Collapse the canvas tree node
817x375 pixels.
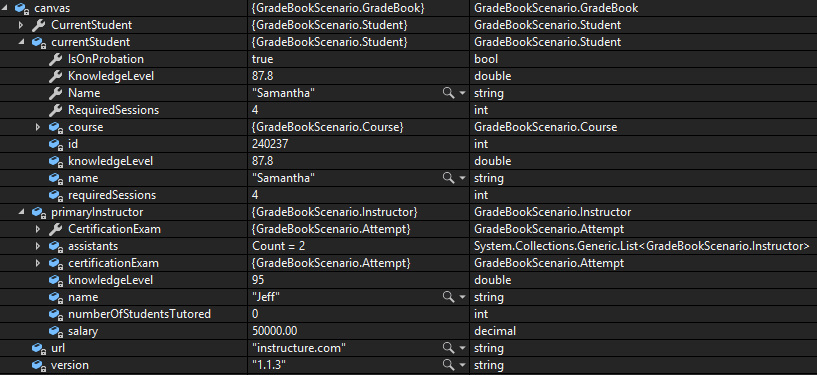5,8
